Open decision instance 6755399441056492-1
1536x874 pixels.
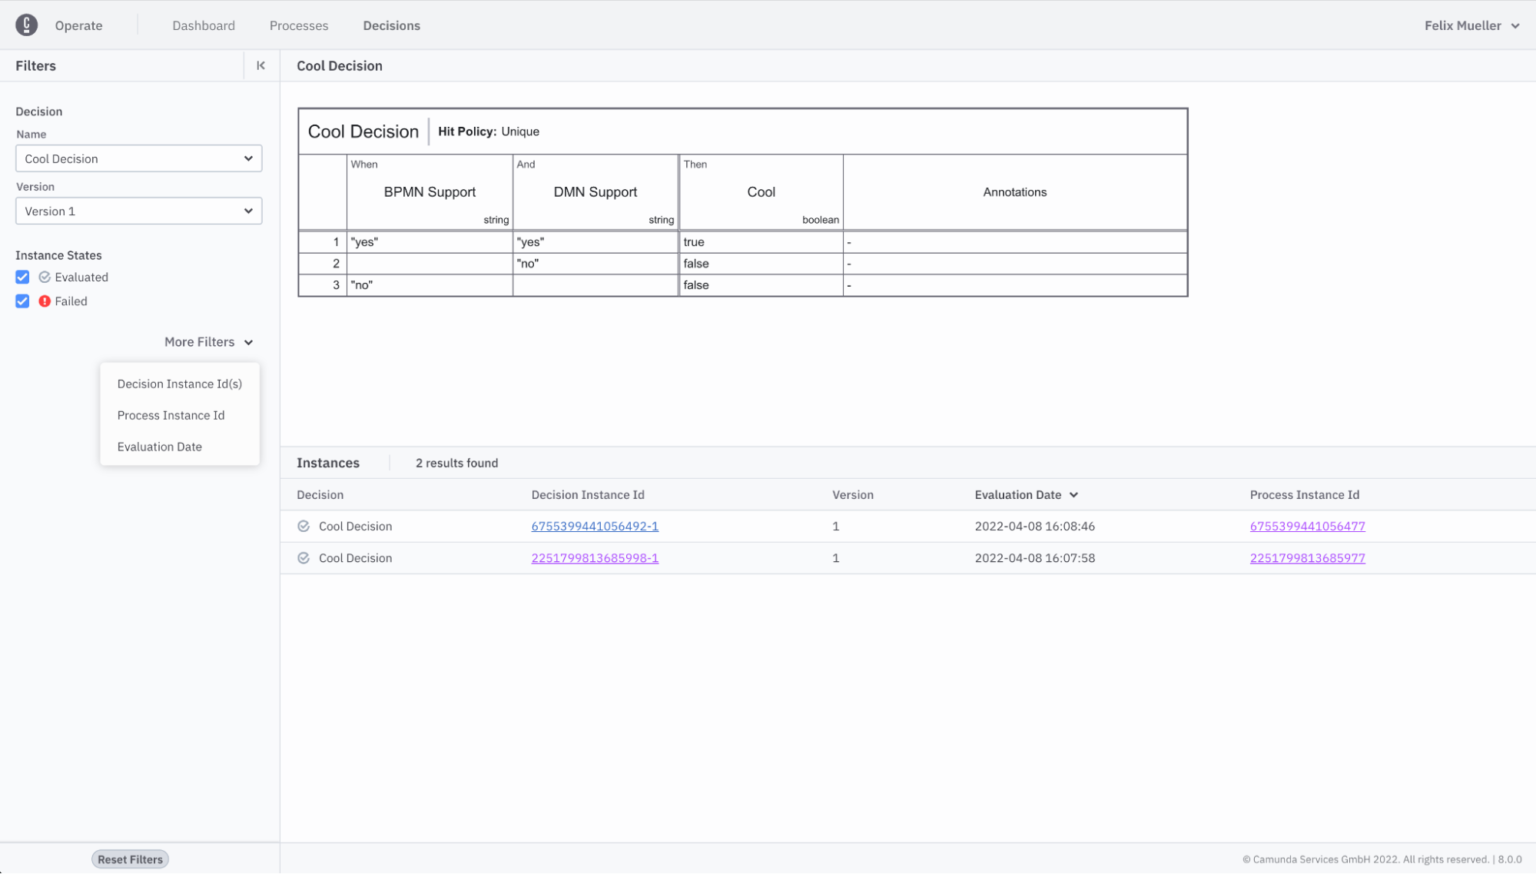(594, 525)
